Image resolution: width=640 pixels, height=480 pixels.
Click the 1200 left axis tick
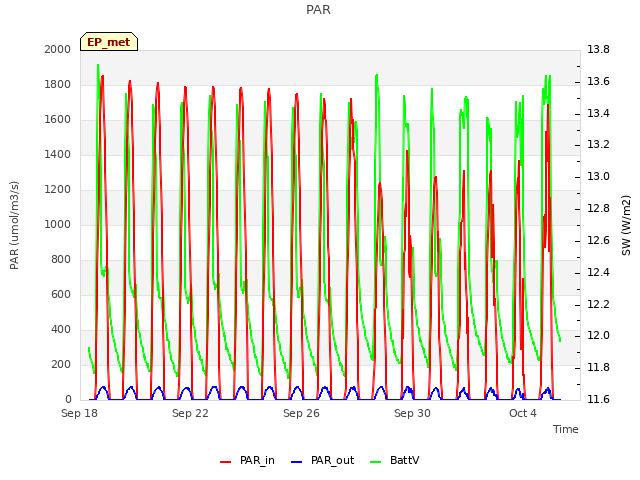pyautogui.click(x=58, y=189)
